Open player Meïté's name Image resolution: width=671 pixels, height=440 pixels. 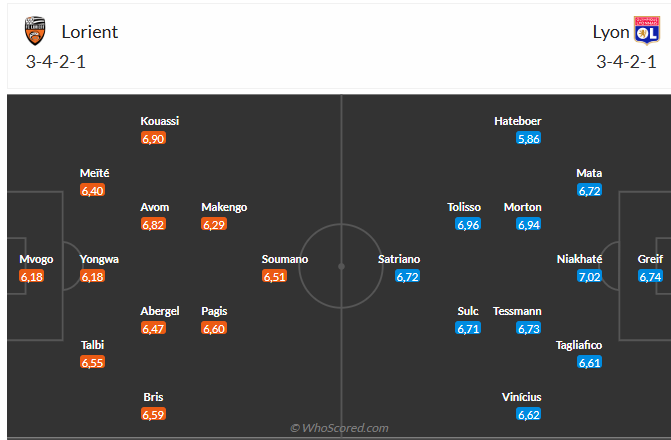(94, 173)
